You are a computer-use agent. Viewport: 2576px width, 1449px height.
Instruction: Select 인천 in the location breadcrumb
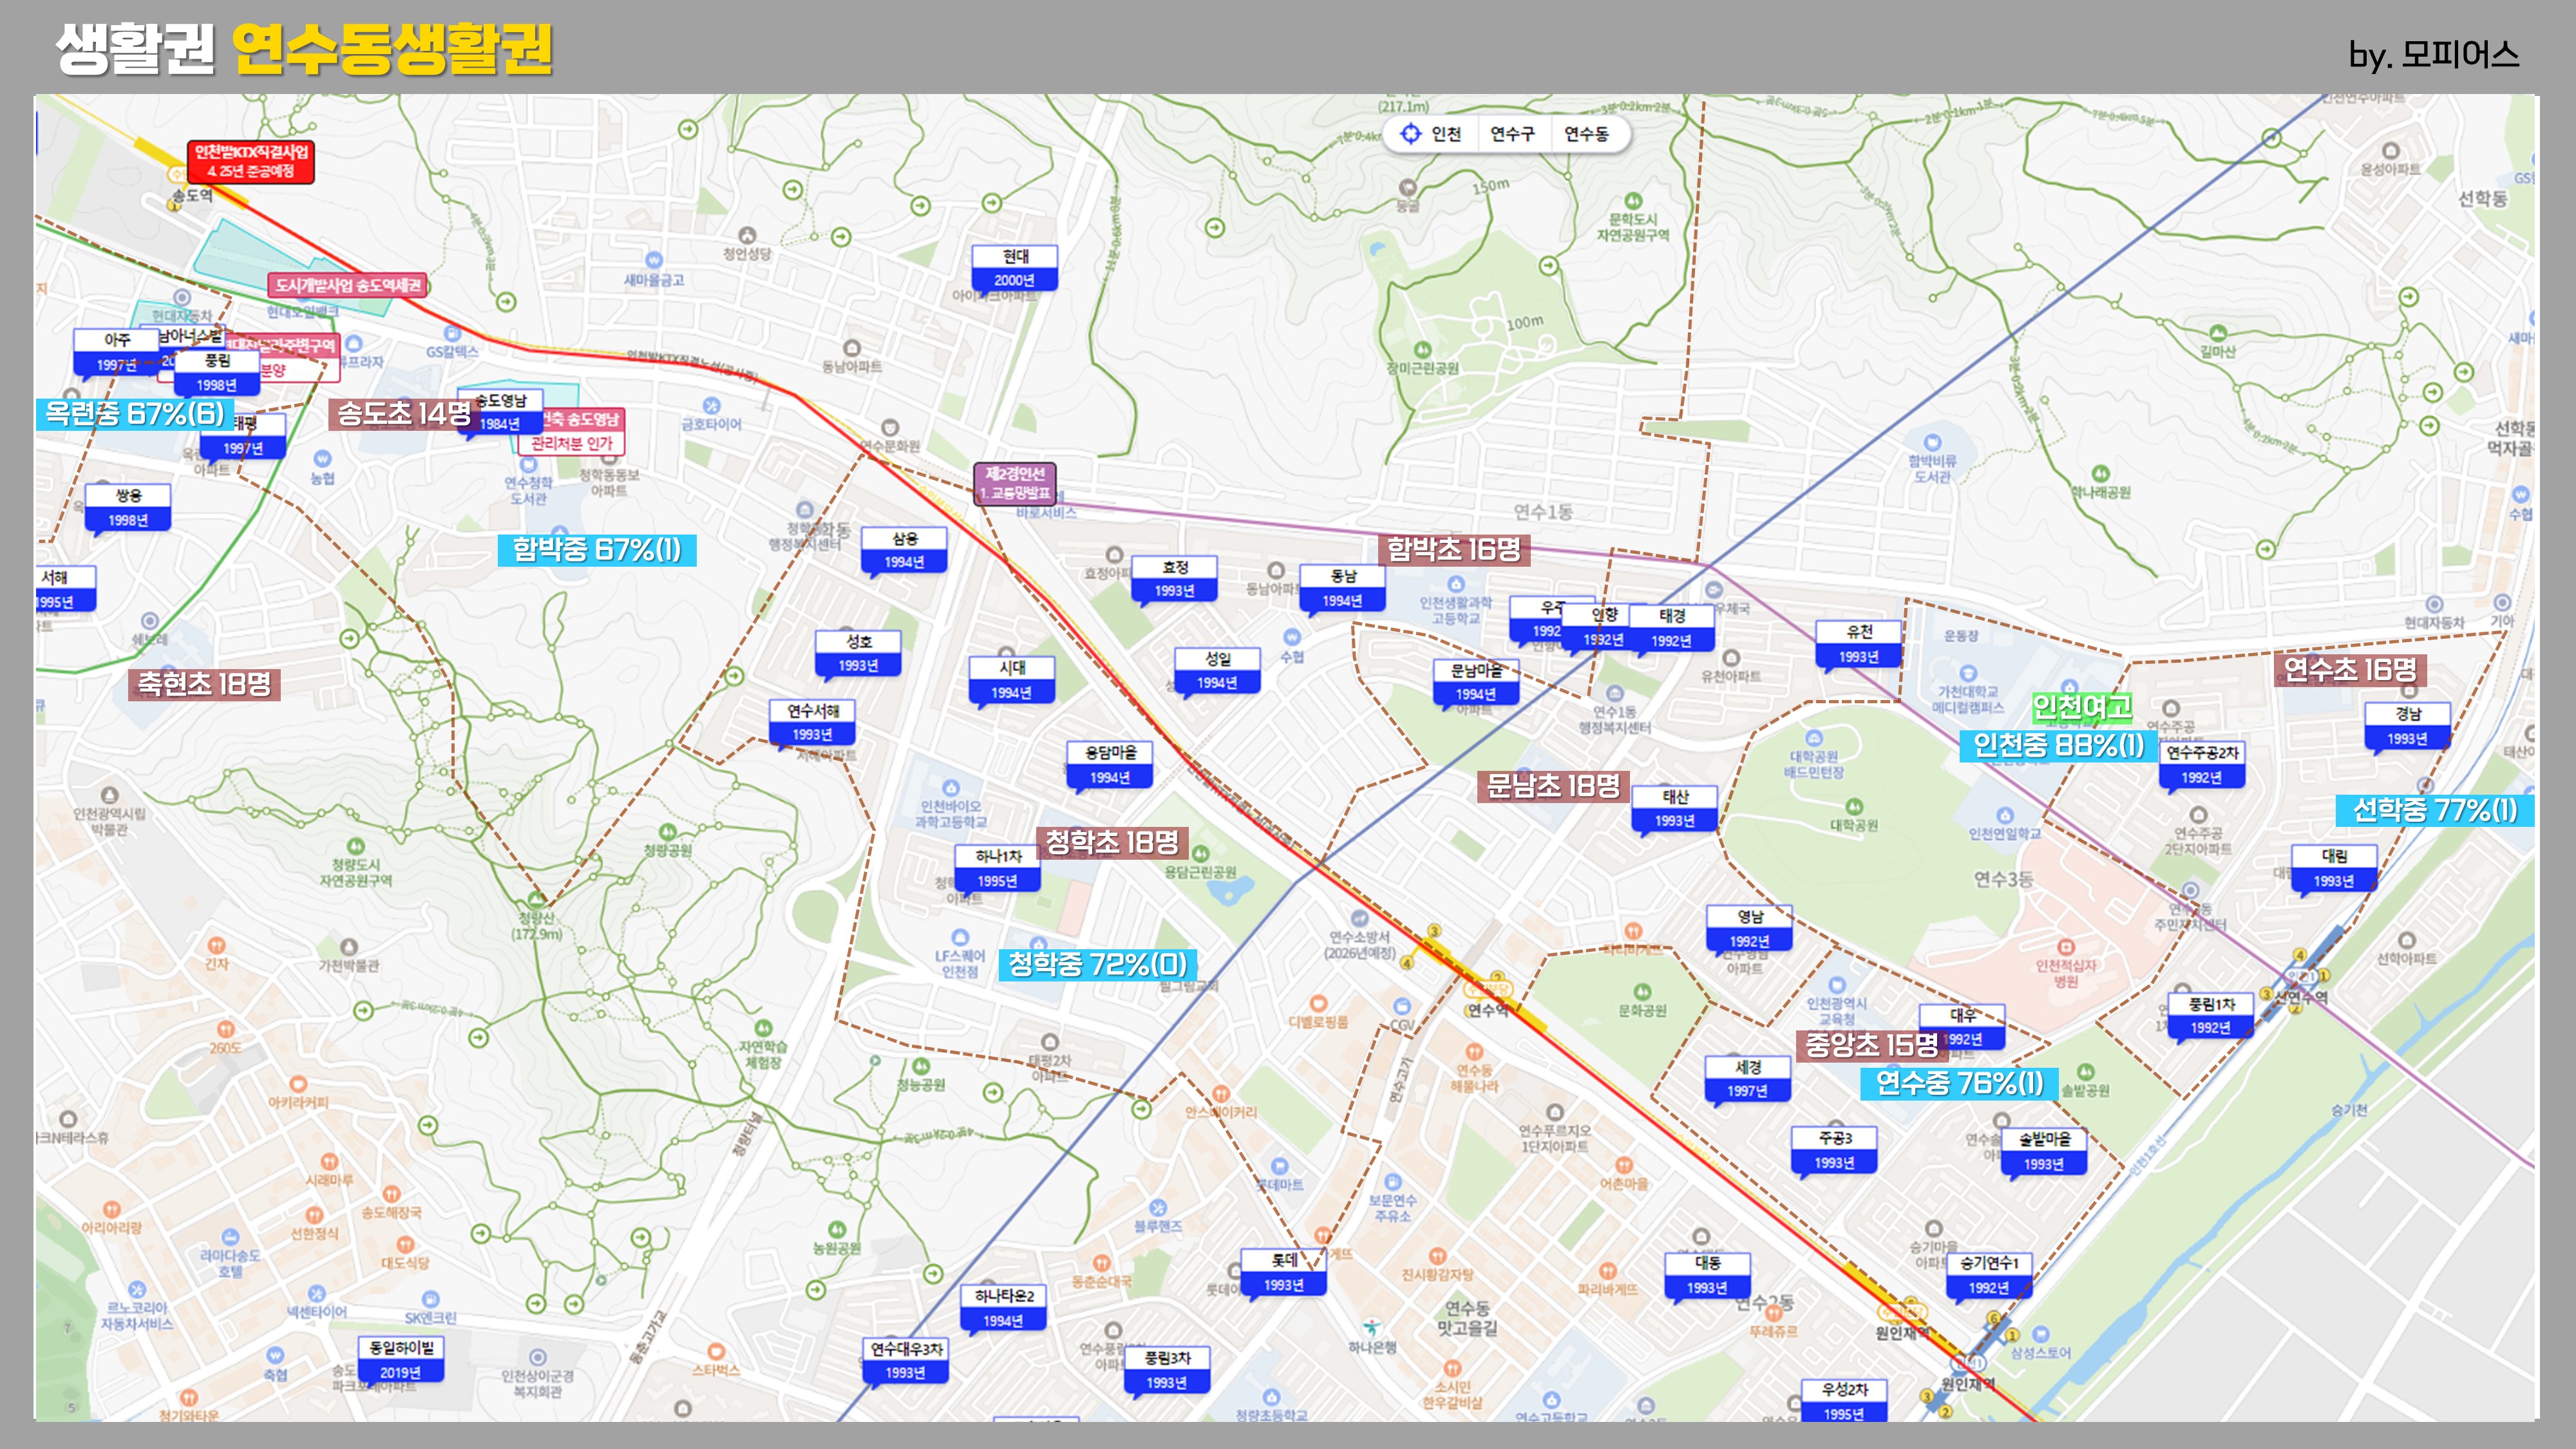(x=1446, y=134)
